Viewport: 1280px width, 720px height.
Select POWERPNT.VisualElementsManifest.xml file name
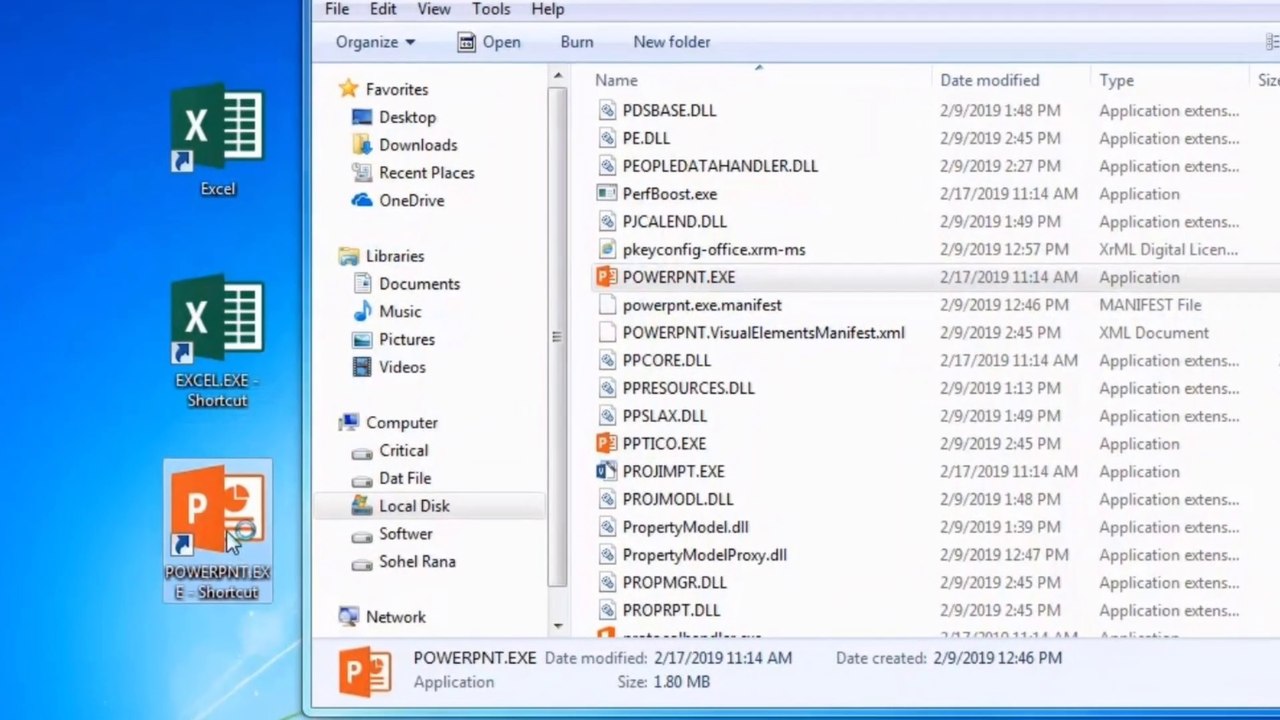[x=763, y=333]
